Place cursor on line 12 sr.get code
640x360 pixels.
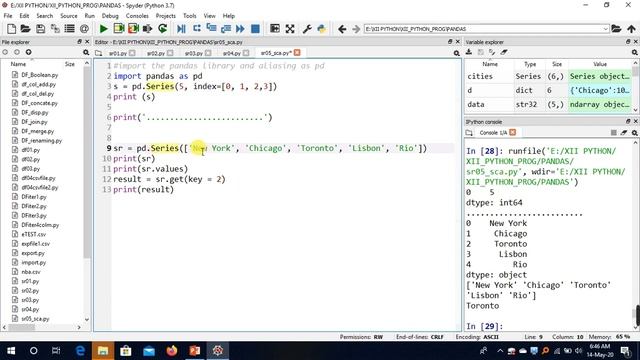tap(169, 179)
